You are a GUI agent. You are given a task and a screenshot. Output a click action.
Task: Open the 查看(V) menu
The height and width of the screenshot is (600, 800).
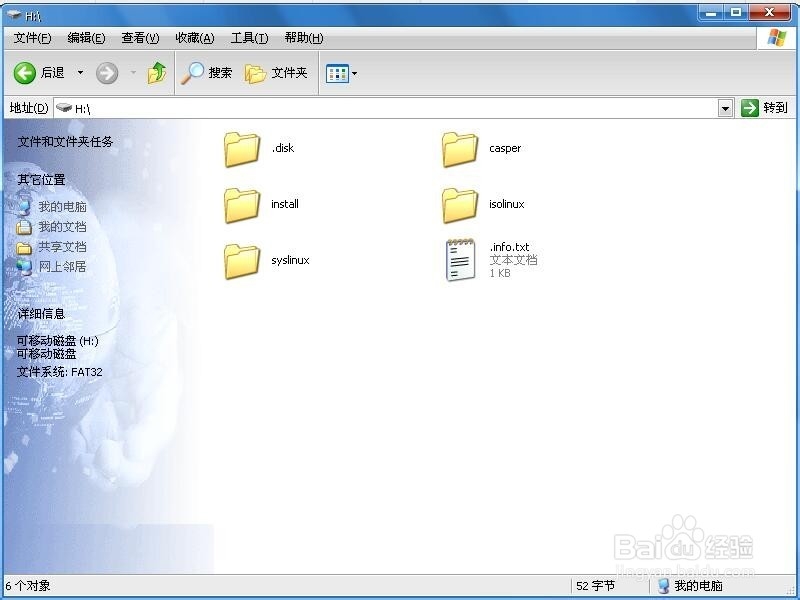tap(140, 38)
